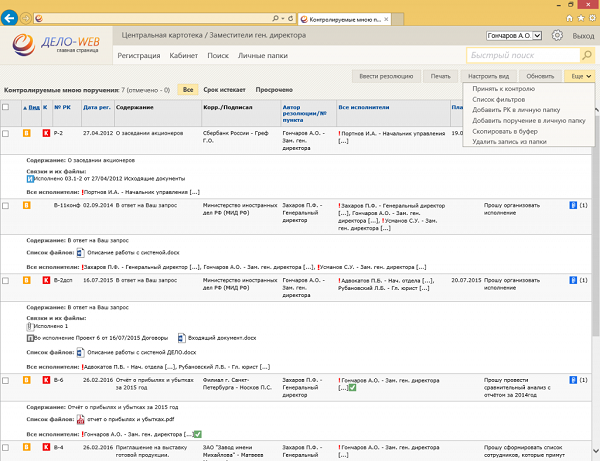Click the 'Настроить вид' button
This screenshot has height=461, width=600.
click(488, 76)
